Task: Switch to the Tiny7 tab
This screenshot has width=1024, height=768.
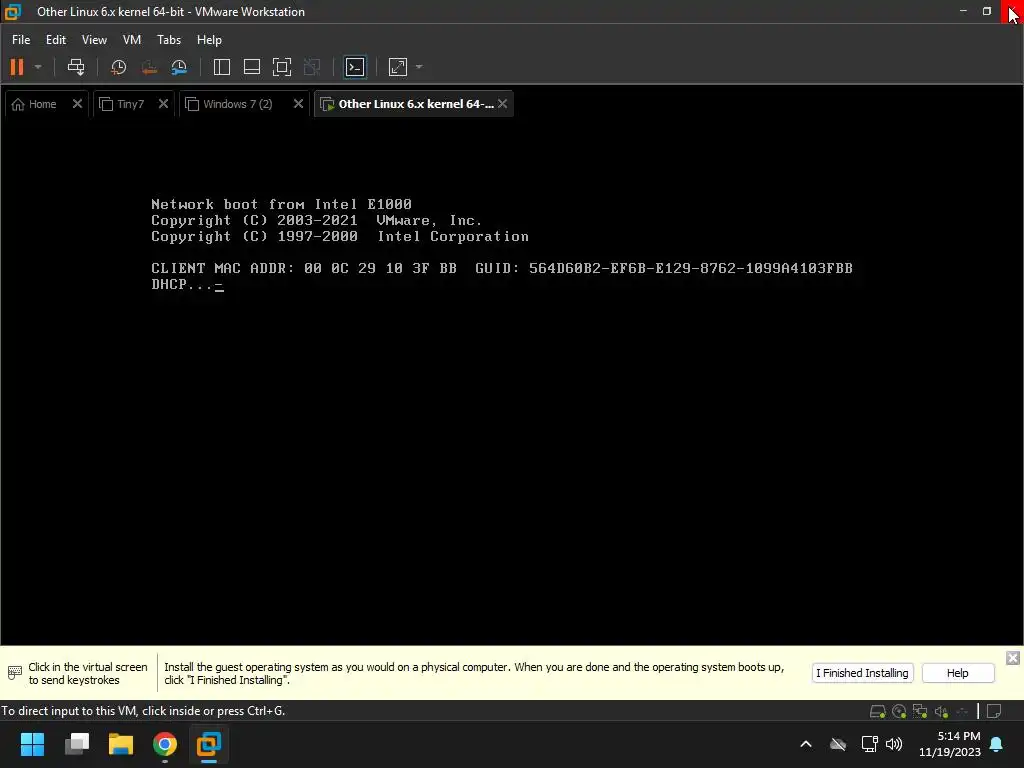Action: click(x=124, y=104)
